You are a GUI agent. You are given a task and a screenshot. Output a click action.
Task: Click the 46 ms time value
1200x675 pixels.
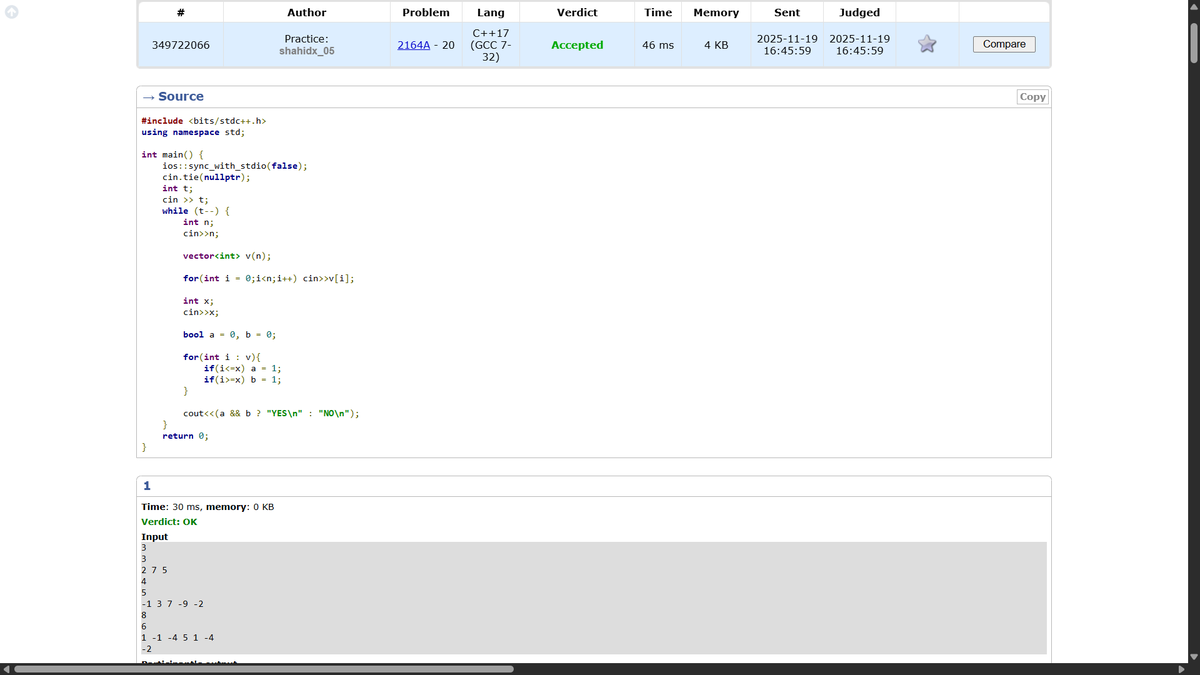[658, 45]
